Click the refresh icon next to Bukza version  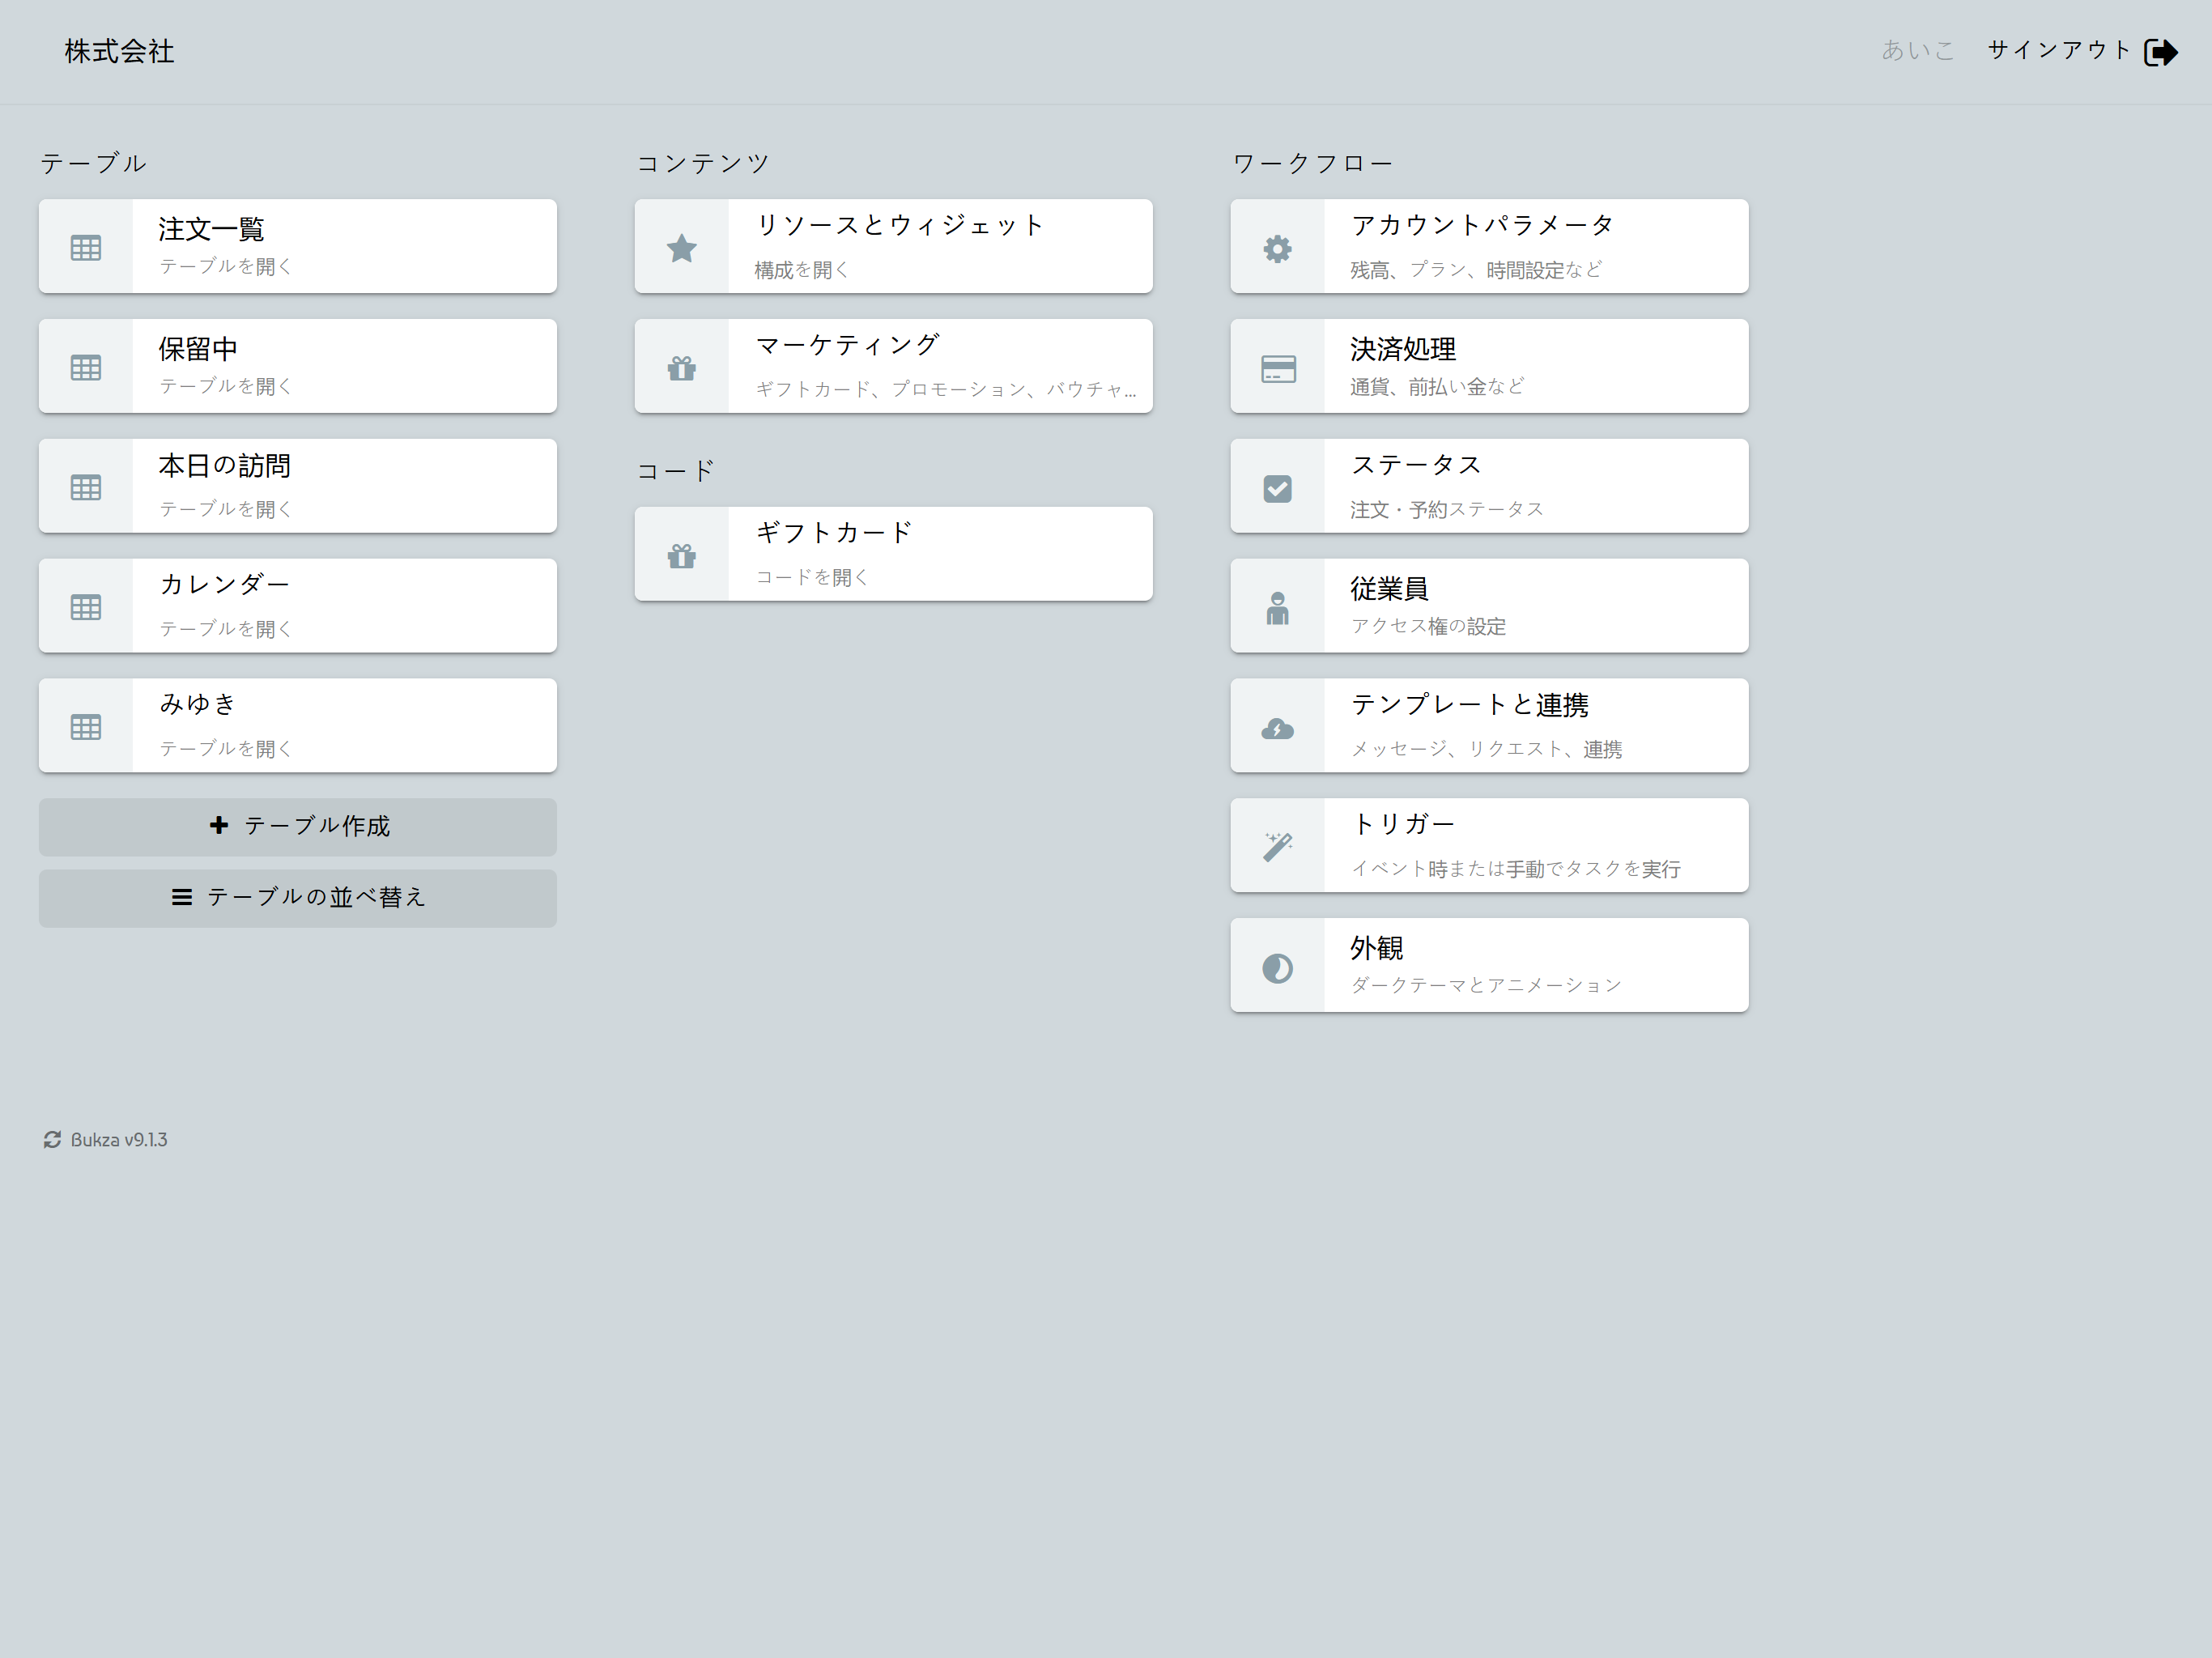(52, 1139)
